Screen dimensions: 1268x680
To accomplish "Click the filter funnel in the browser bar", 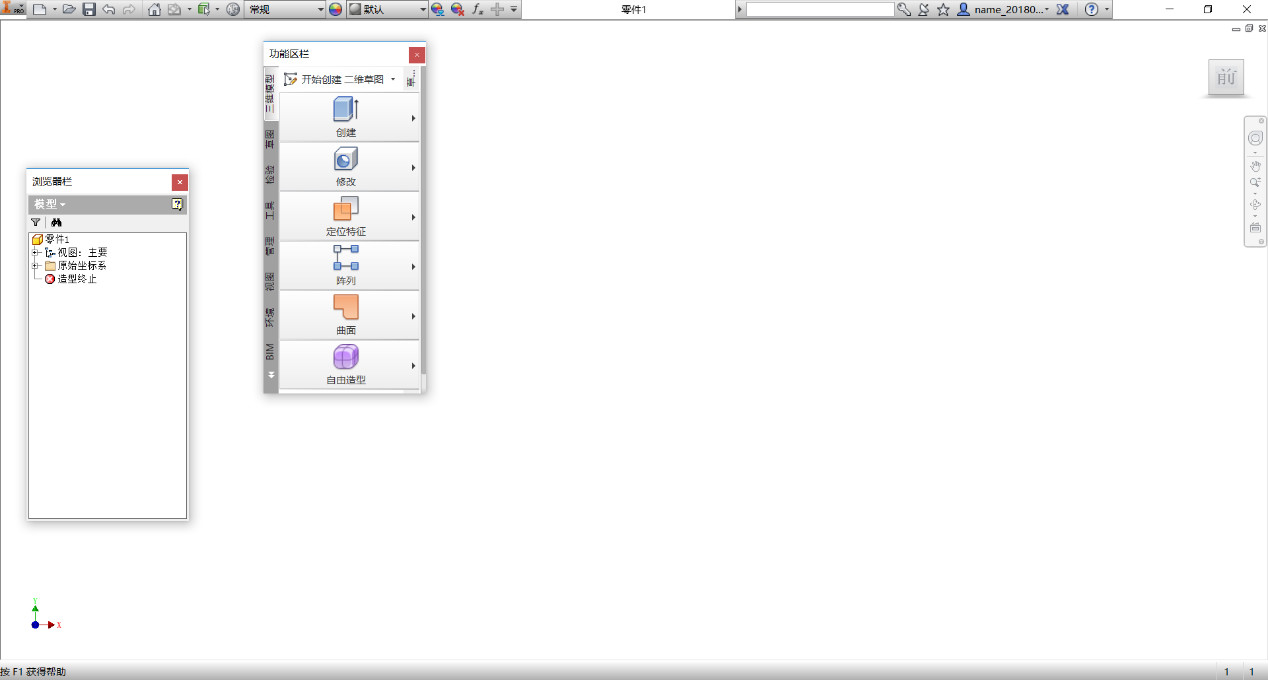I will 36,223.
